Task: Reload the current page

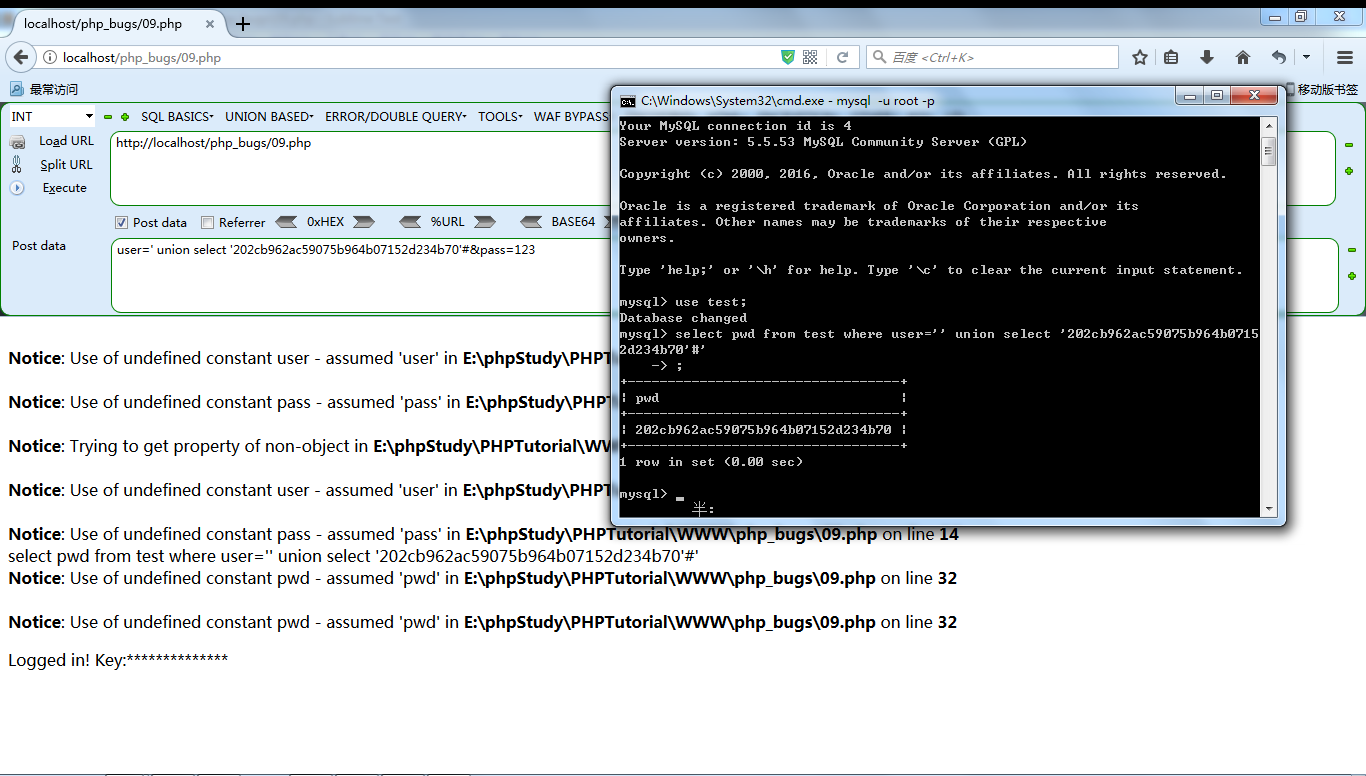Action: (842, 57)
